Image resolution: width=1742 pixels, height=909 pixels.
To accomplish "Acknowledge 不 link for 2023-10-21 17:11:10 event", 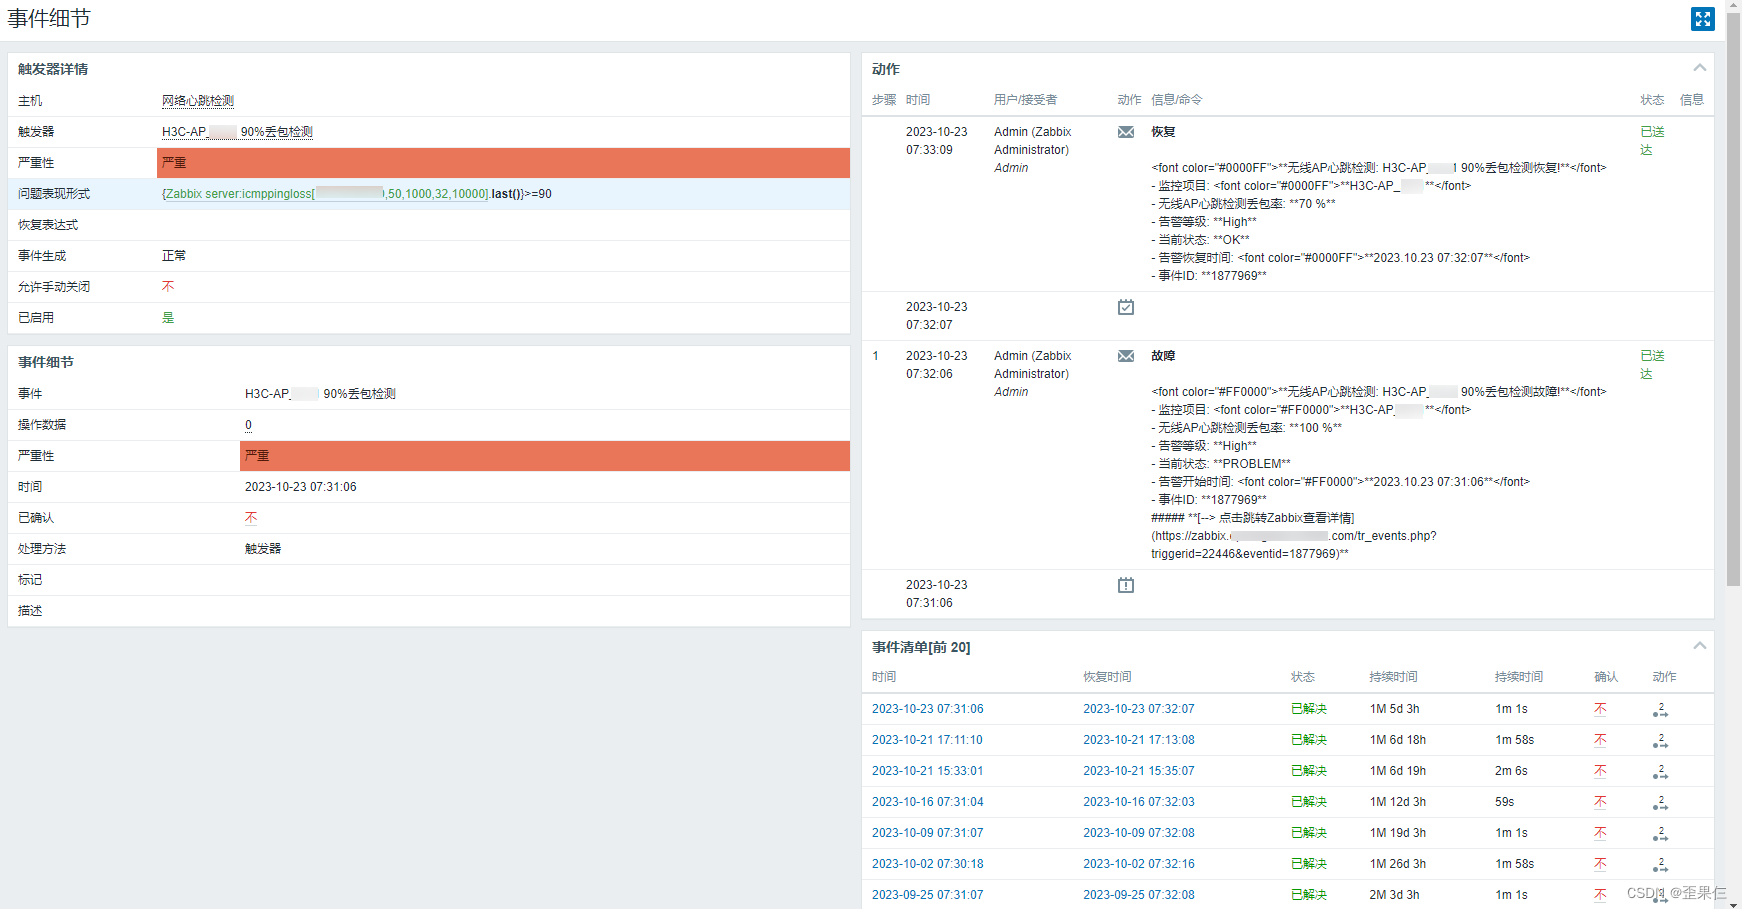I will tap(1600, 740).
